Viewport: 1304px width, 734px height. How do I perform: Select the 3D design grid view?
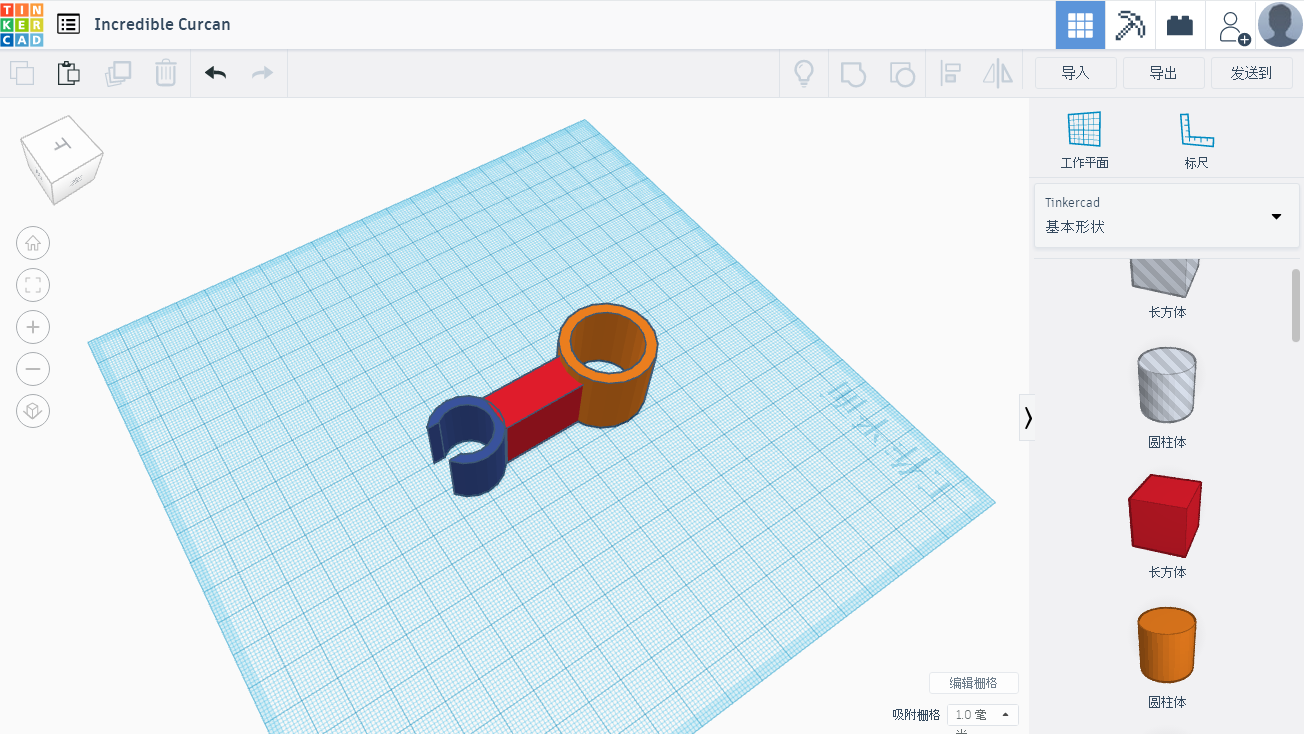(1080, 25)
